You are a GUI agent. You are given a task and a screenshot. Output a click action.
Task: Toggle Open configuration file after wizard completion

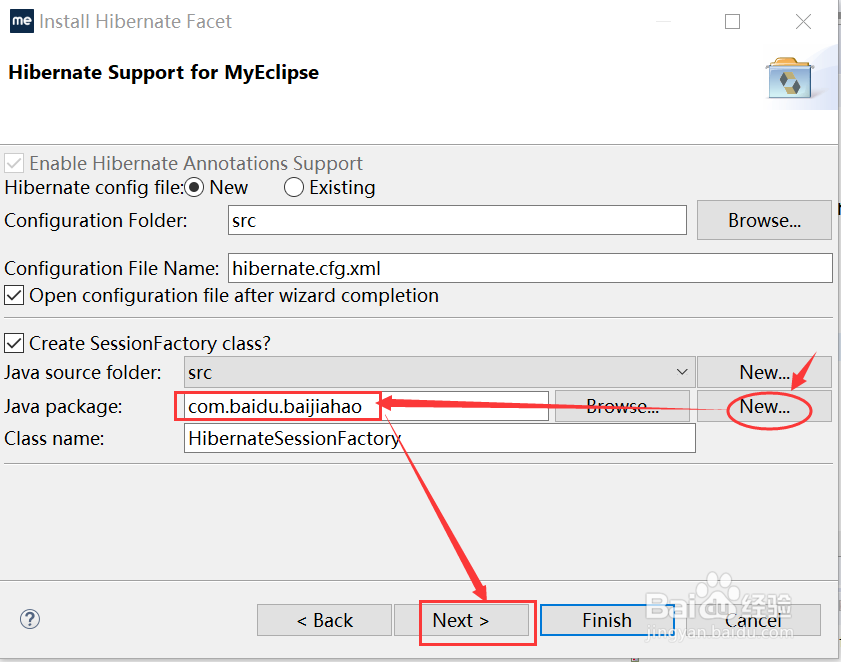[15, 295]
